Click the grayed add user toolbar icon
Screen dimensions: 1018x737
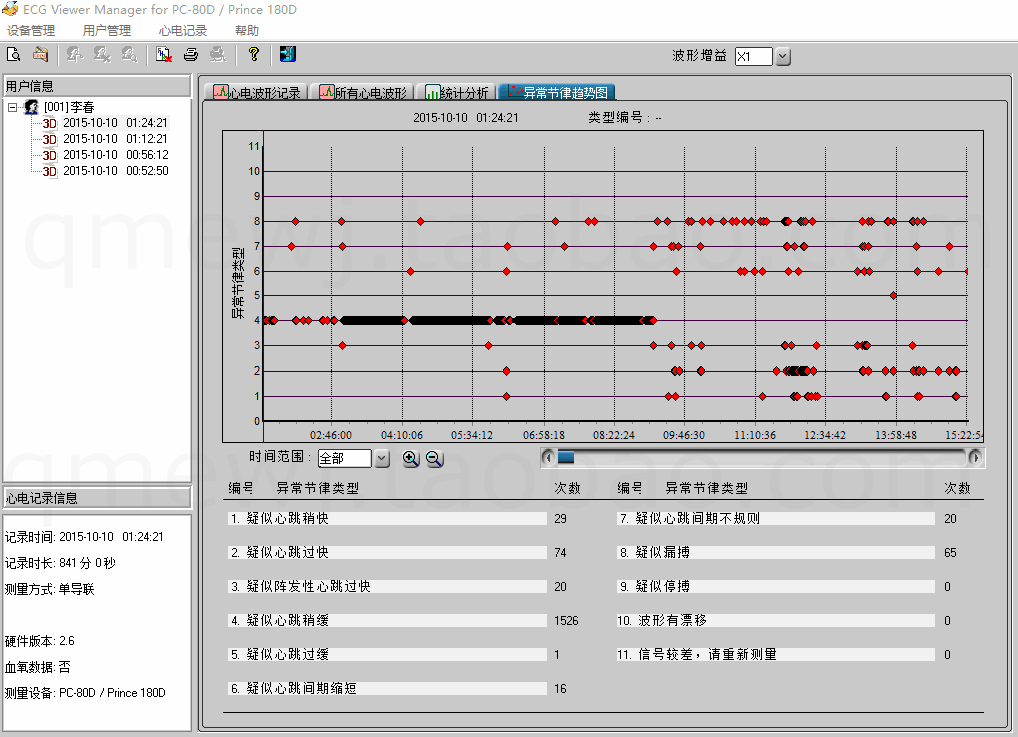point(75,55)
